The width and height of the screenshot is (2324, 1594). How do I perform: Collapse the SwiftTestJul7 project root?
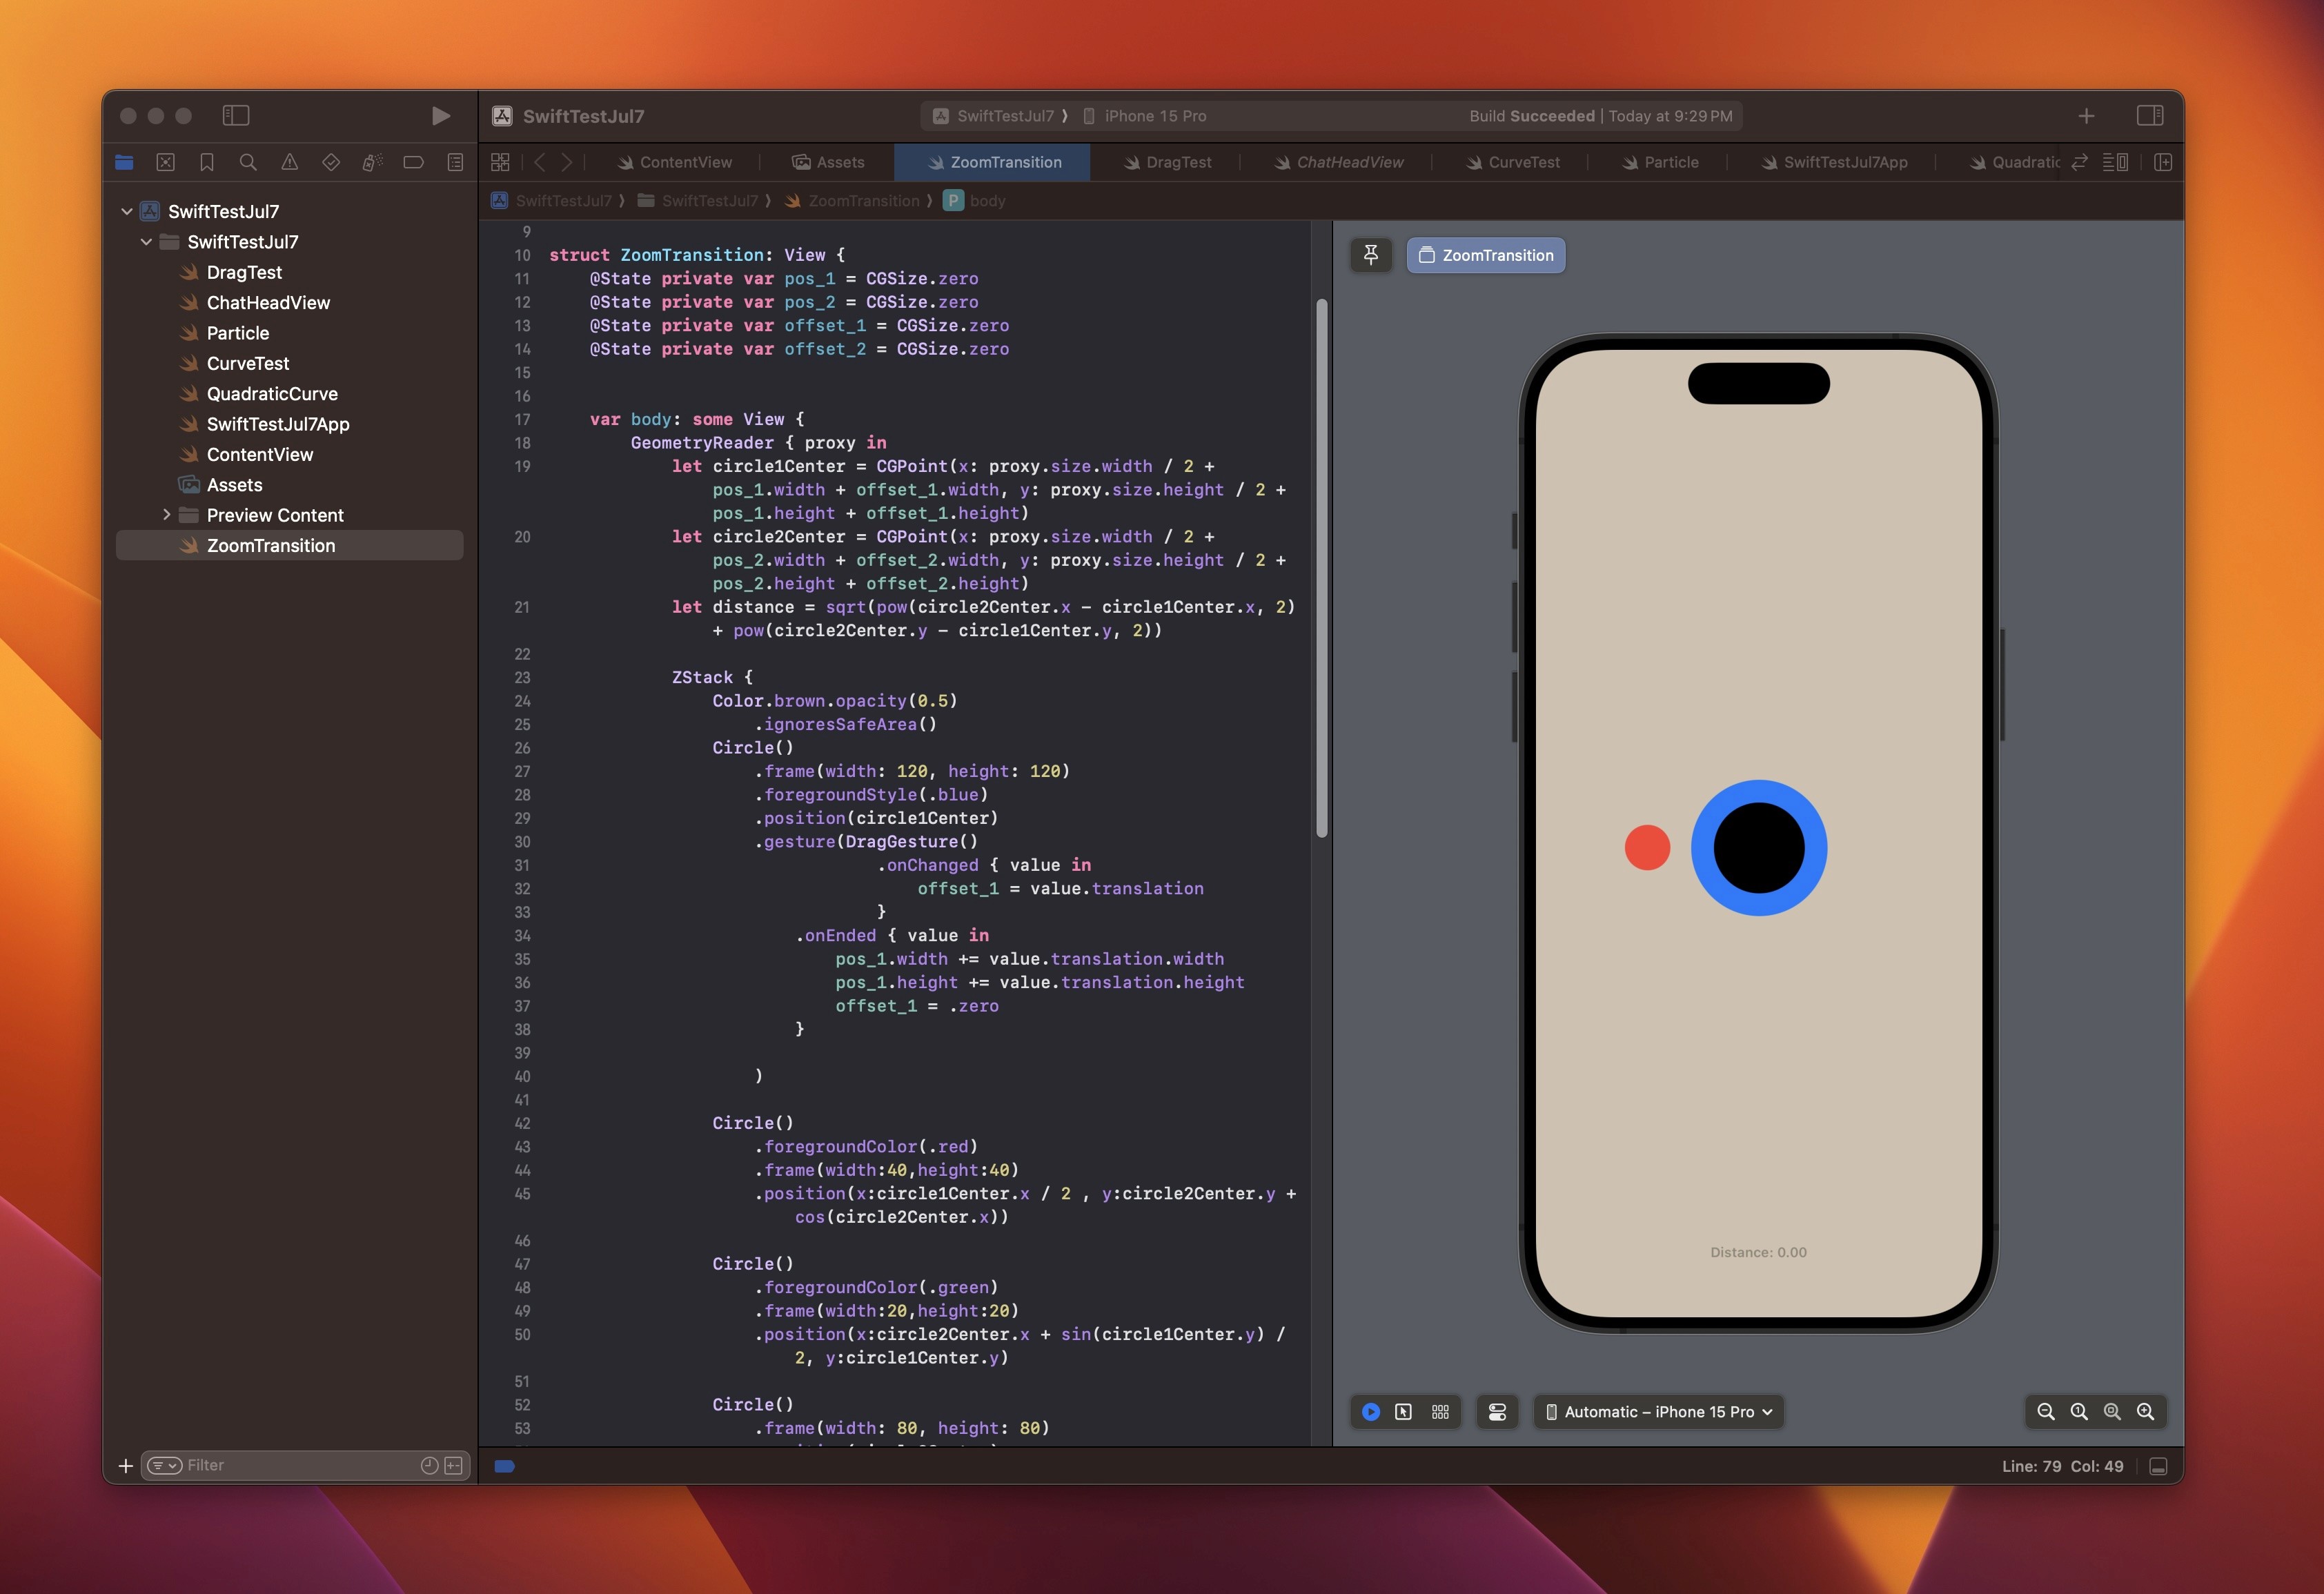tap(127, 211)
